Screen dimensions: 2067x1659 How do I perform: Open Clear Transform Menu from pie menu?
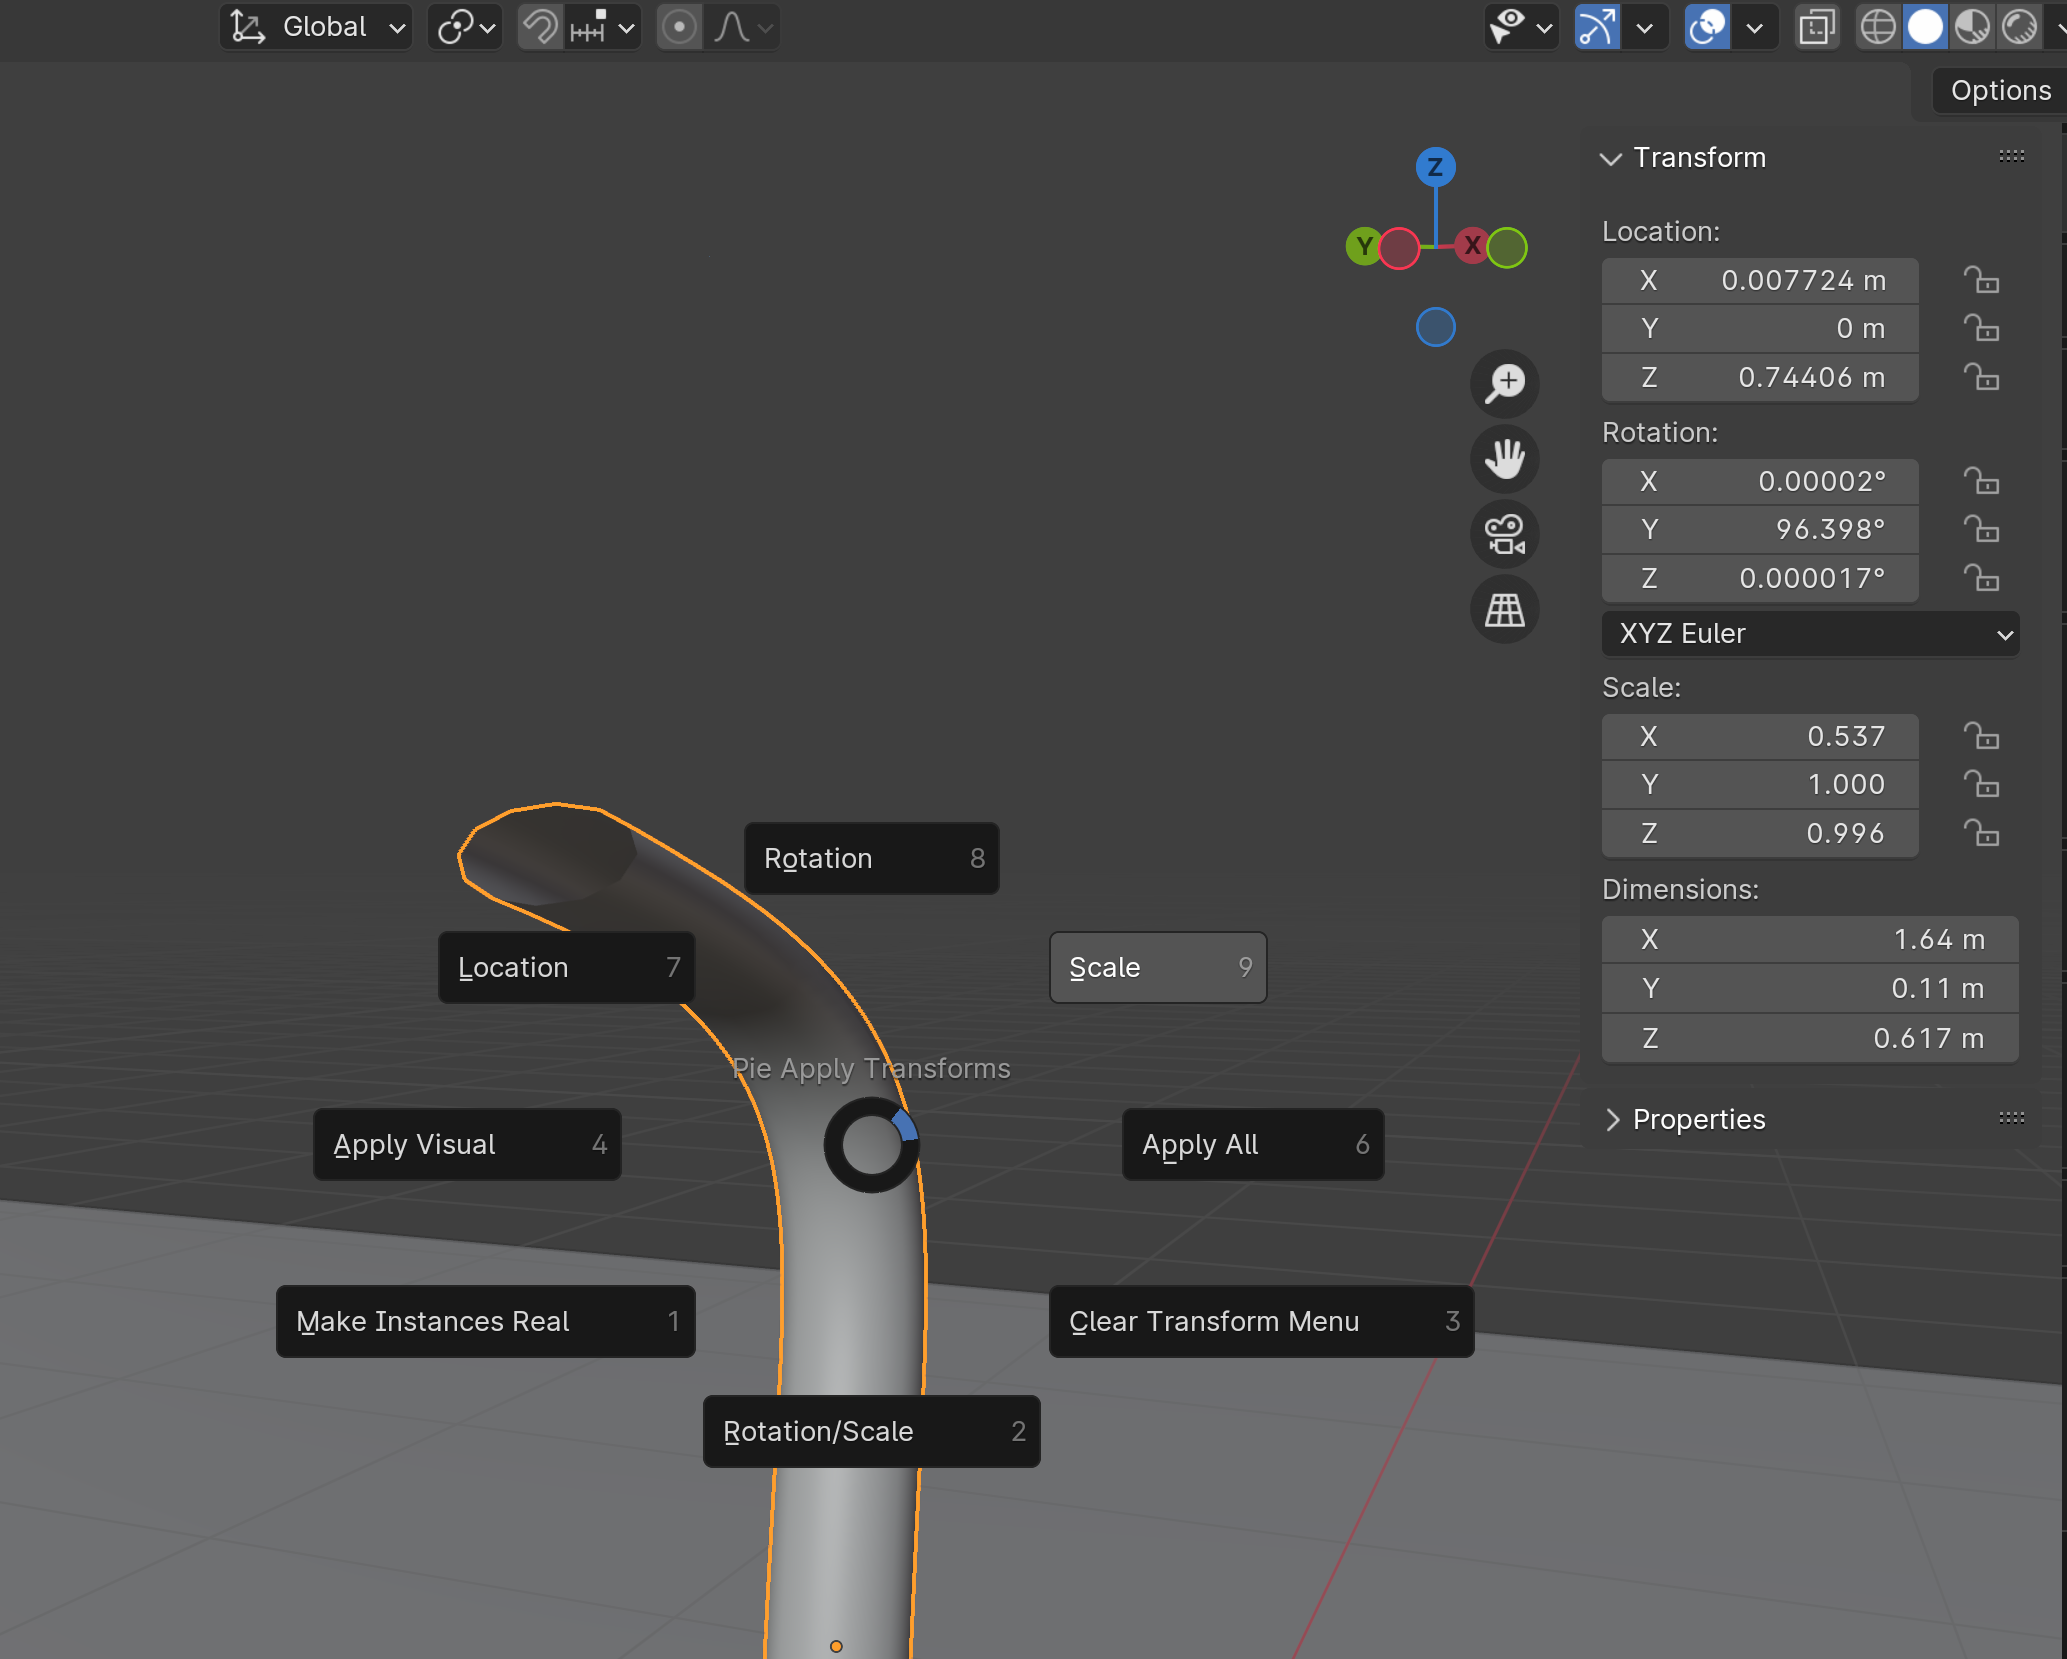tap(1261, 1321)
